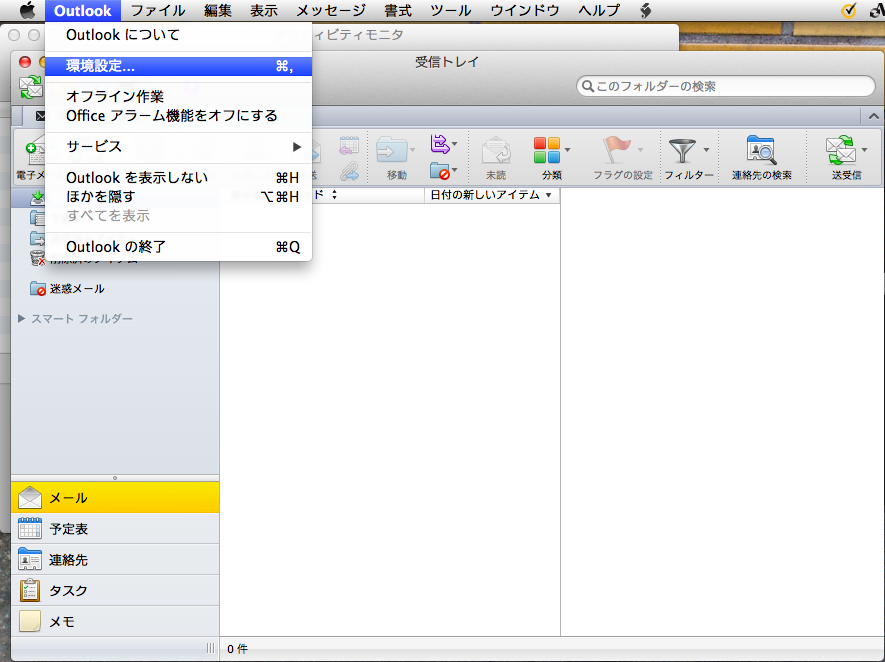This screenshot has height=662, width=885.
Task: Click Outlook について menu entry
Action: coord(122,36)
